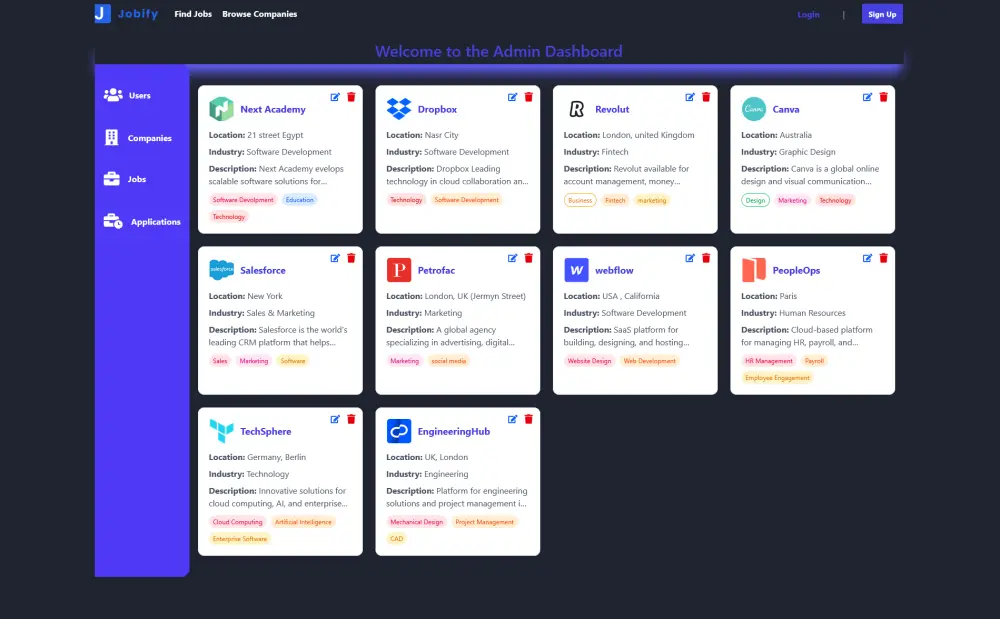Image resolution: width=1000 pixels, height=619 pixels.
Task: Edit the PeopleOps company card
Action: [867, 258]
